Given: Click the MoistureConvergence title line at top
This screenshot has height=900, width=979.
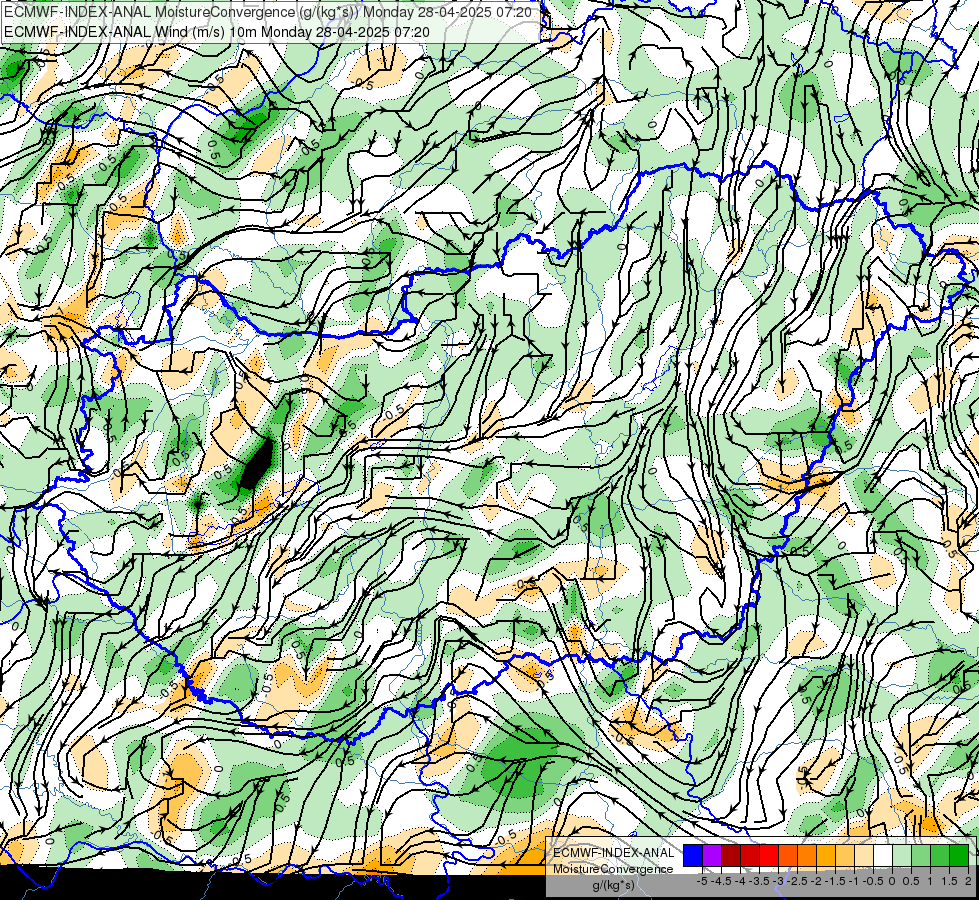Looking at the screenshot, I should pyautogui.click(x=268, y=12).
